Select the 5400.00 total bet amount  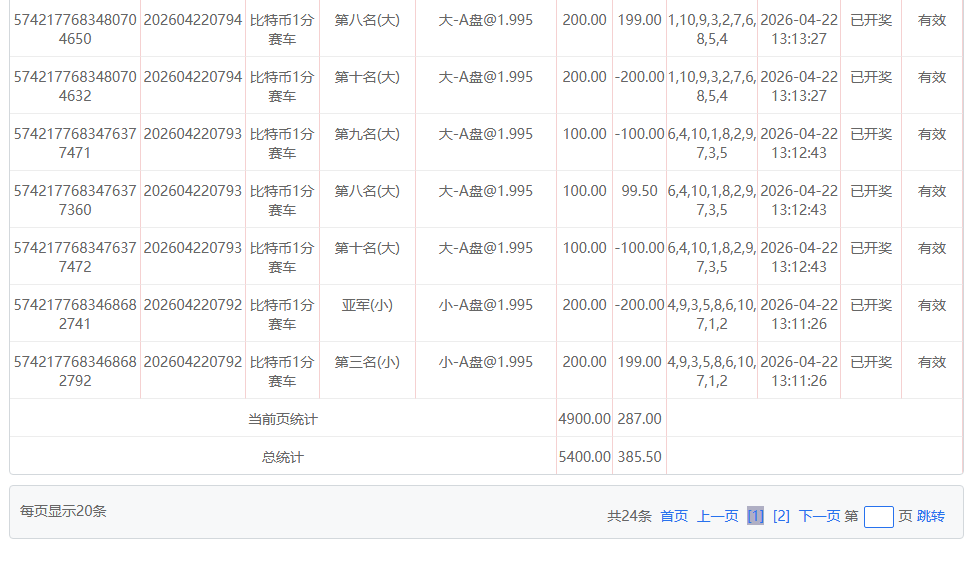coord(584,457)
